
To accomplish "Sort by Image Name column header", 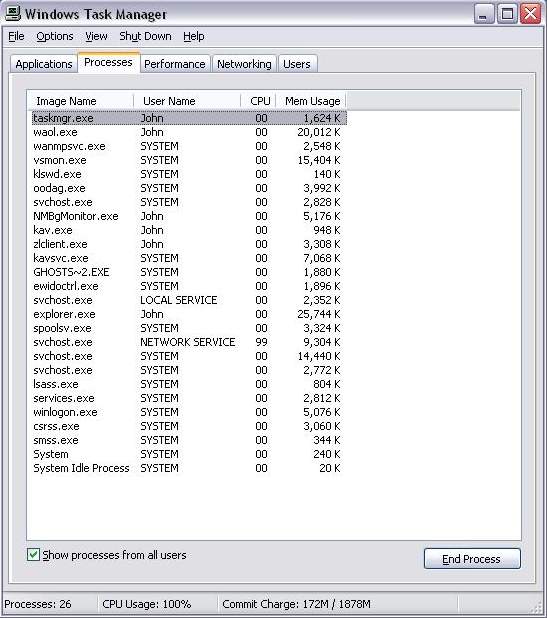I will click(81, 101).
